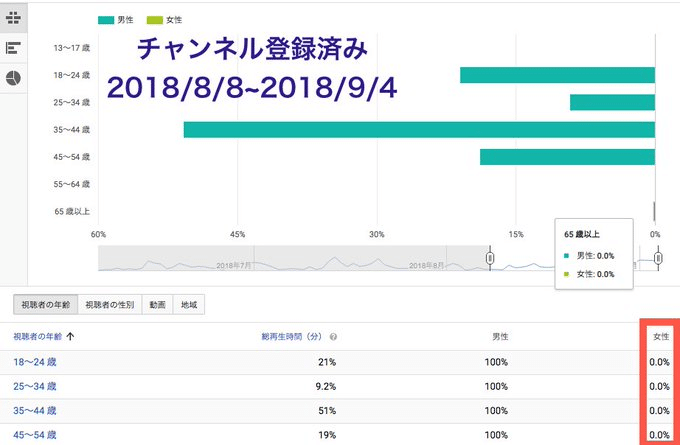Switch to the grouped dots chart view icon
Image resolution: width=680 pixels, height=445 pixels.
point(14,18)
